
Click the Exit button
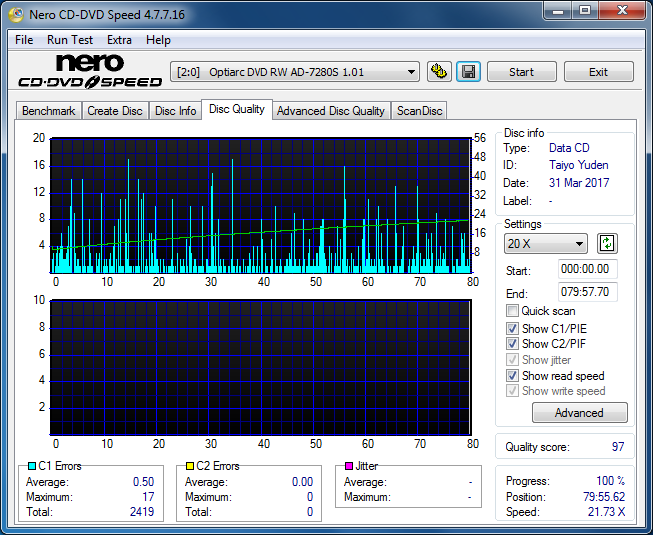point(598,72)
